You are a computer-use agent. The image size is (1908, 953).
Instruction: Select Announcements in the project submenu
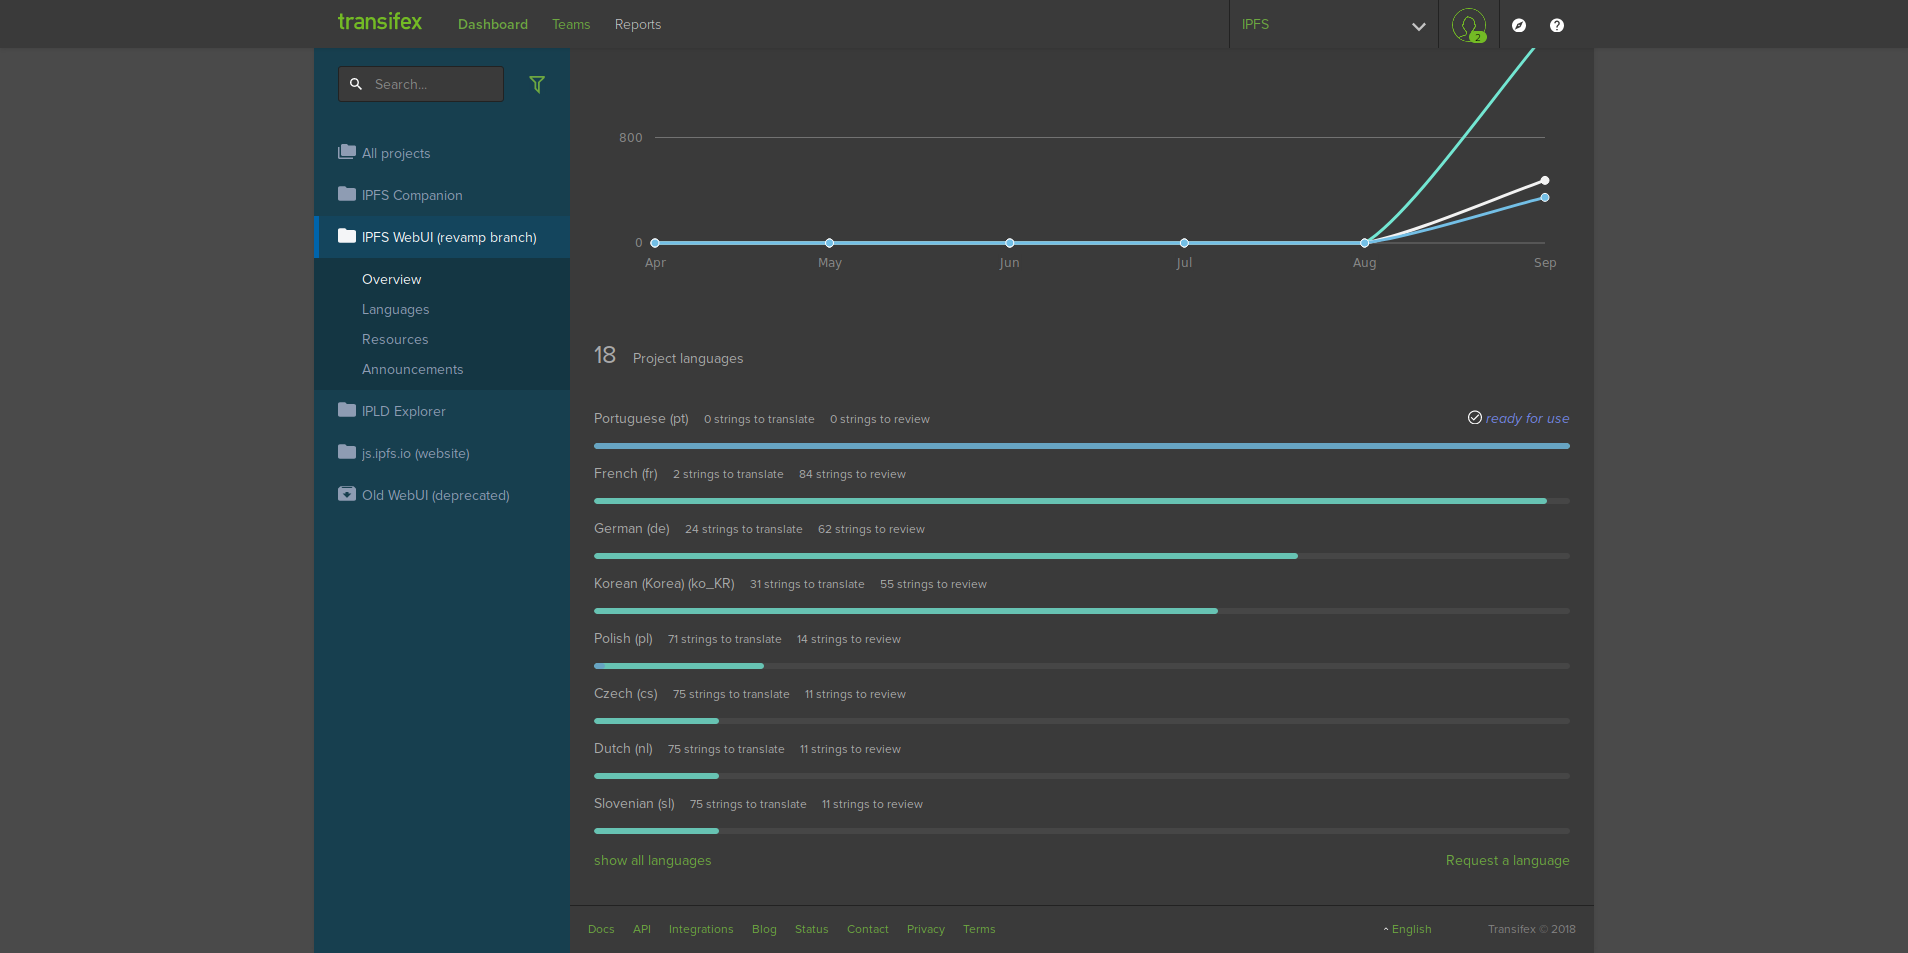pos(413,369)
